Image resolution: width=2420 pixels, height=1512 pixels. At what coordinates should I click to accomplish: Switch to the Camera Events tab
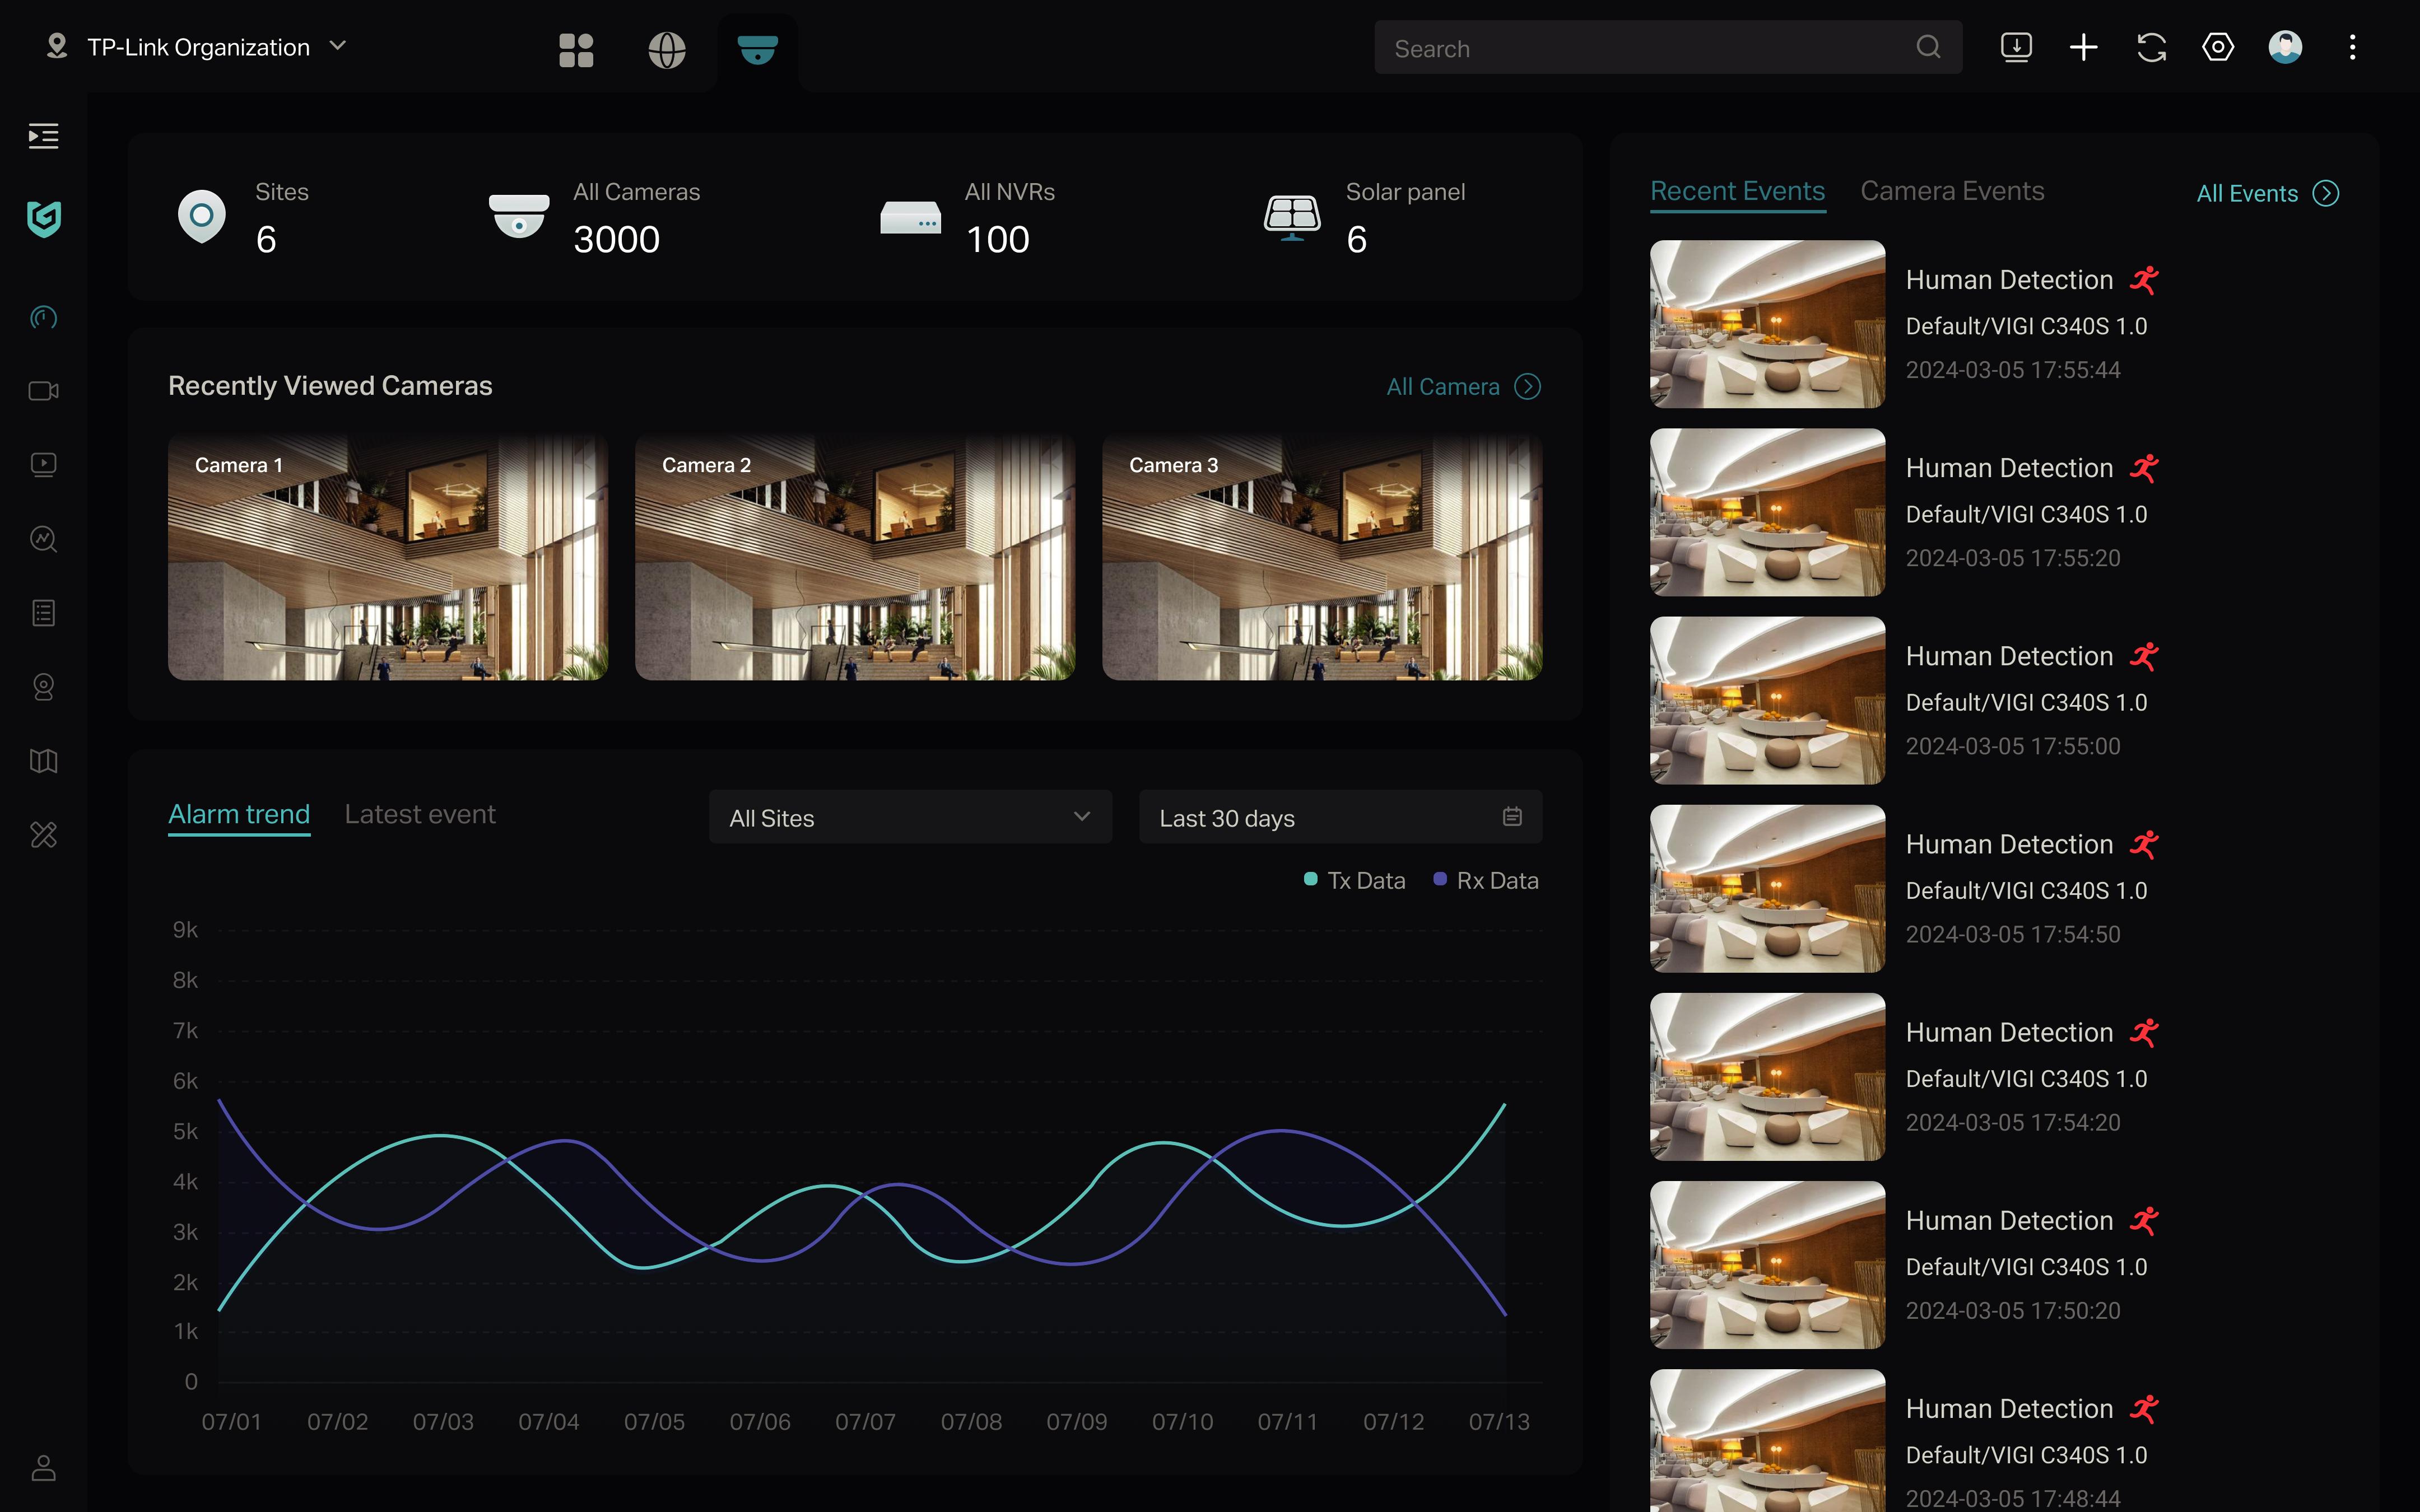pyautogui.click(x=1951, y=191)
